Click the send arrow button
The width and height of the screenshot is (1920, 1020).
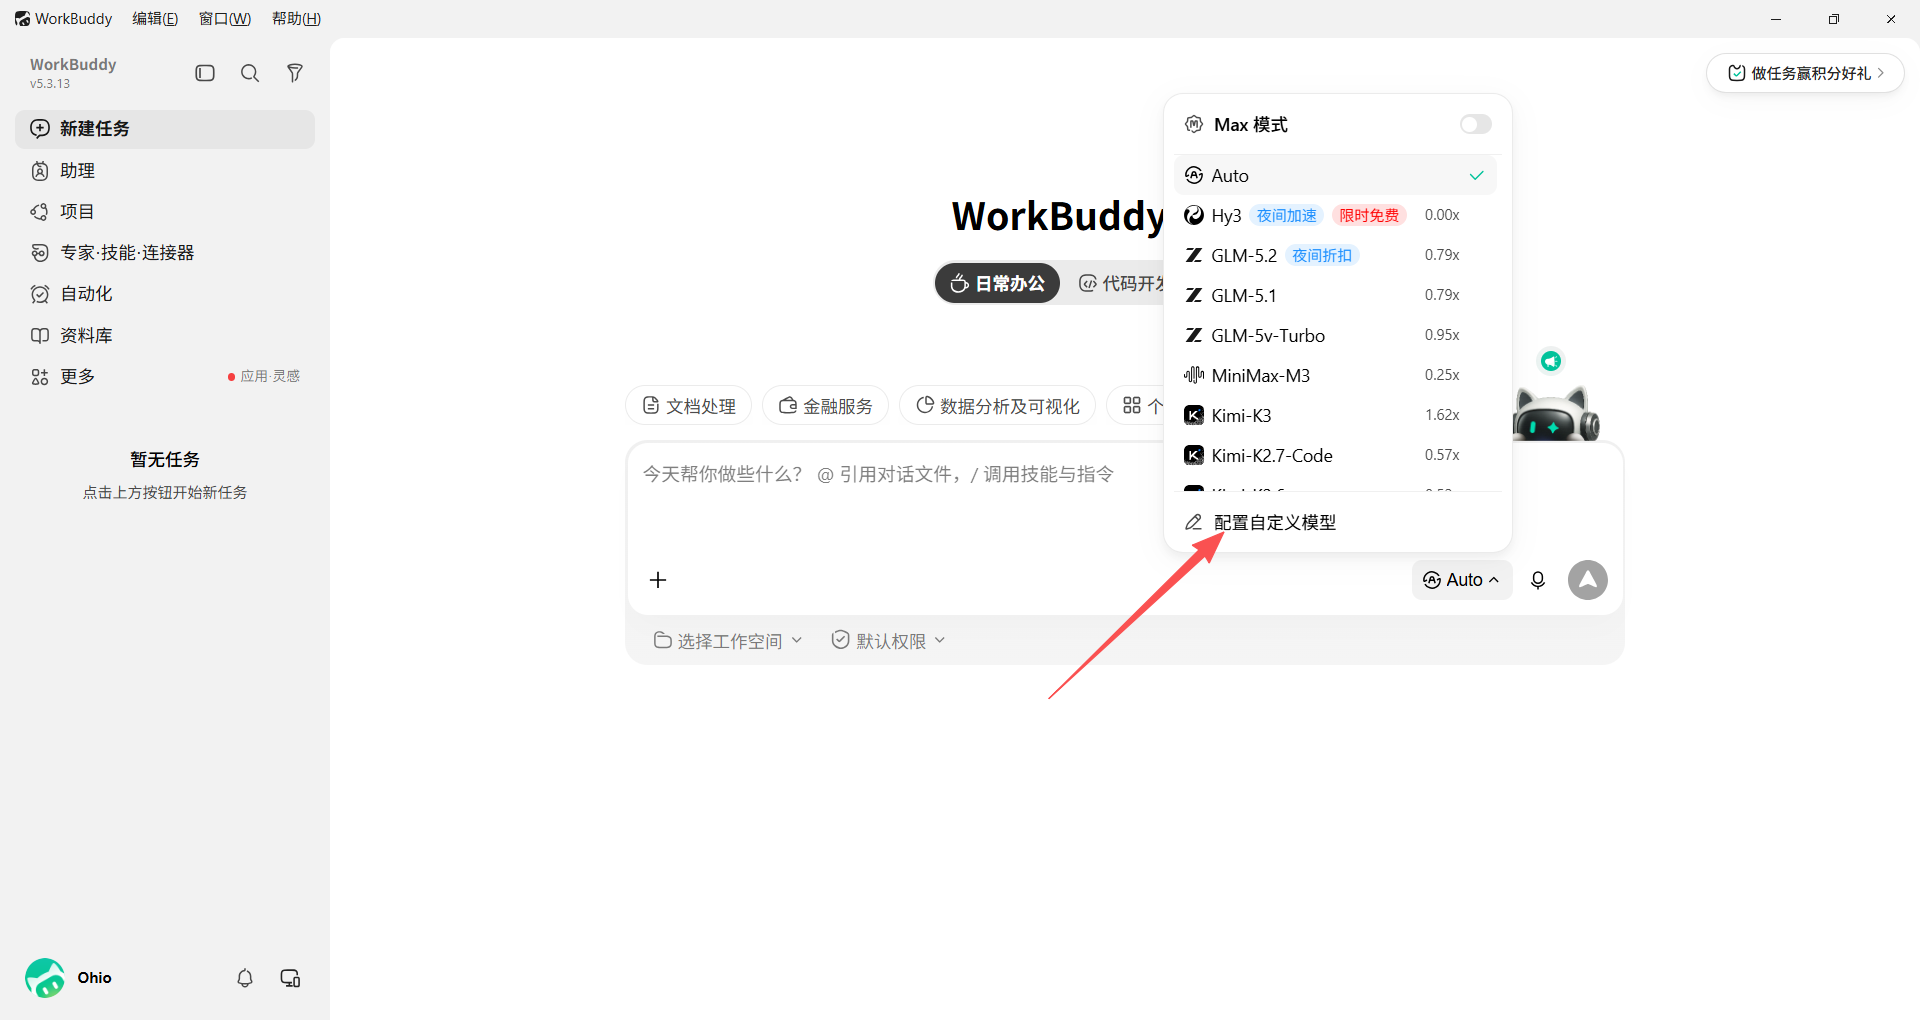[1588, 580]
